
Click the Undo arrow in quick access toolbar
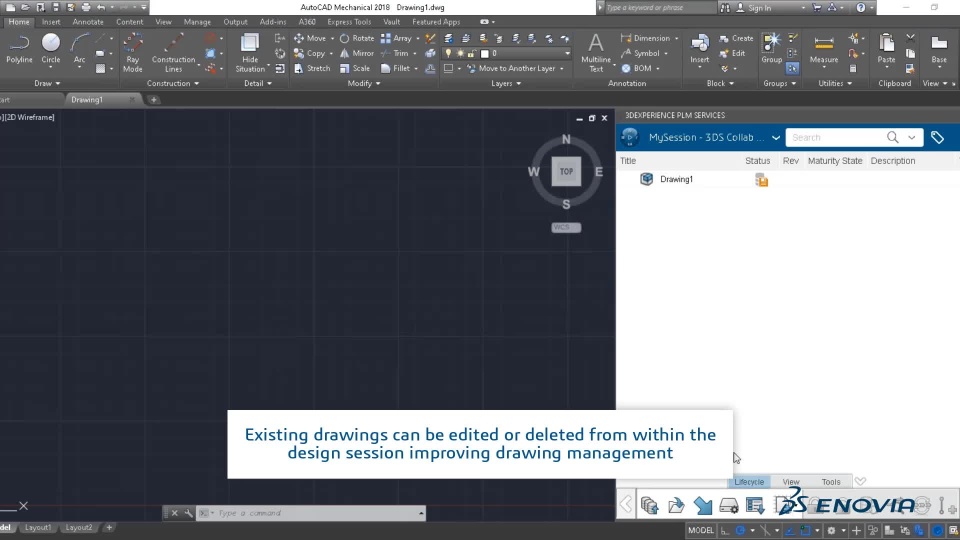101,7
